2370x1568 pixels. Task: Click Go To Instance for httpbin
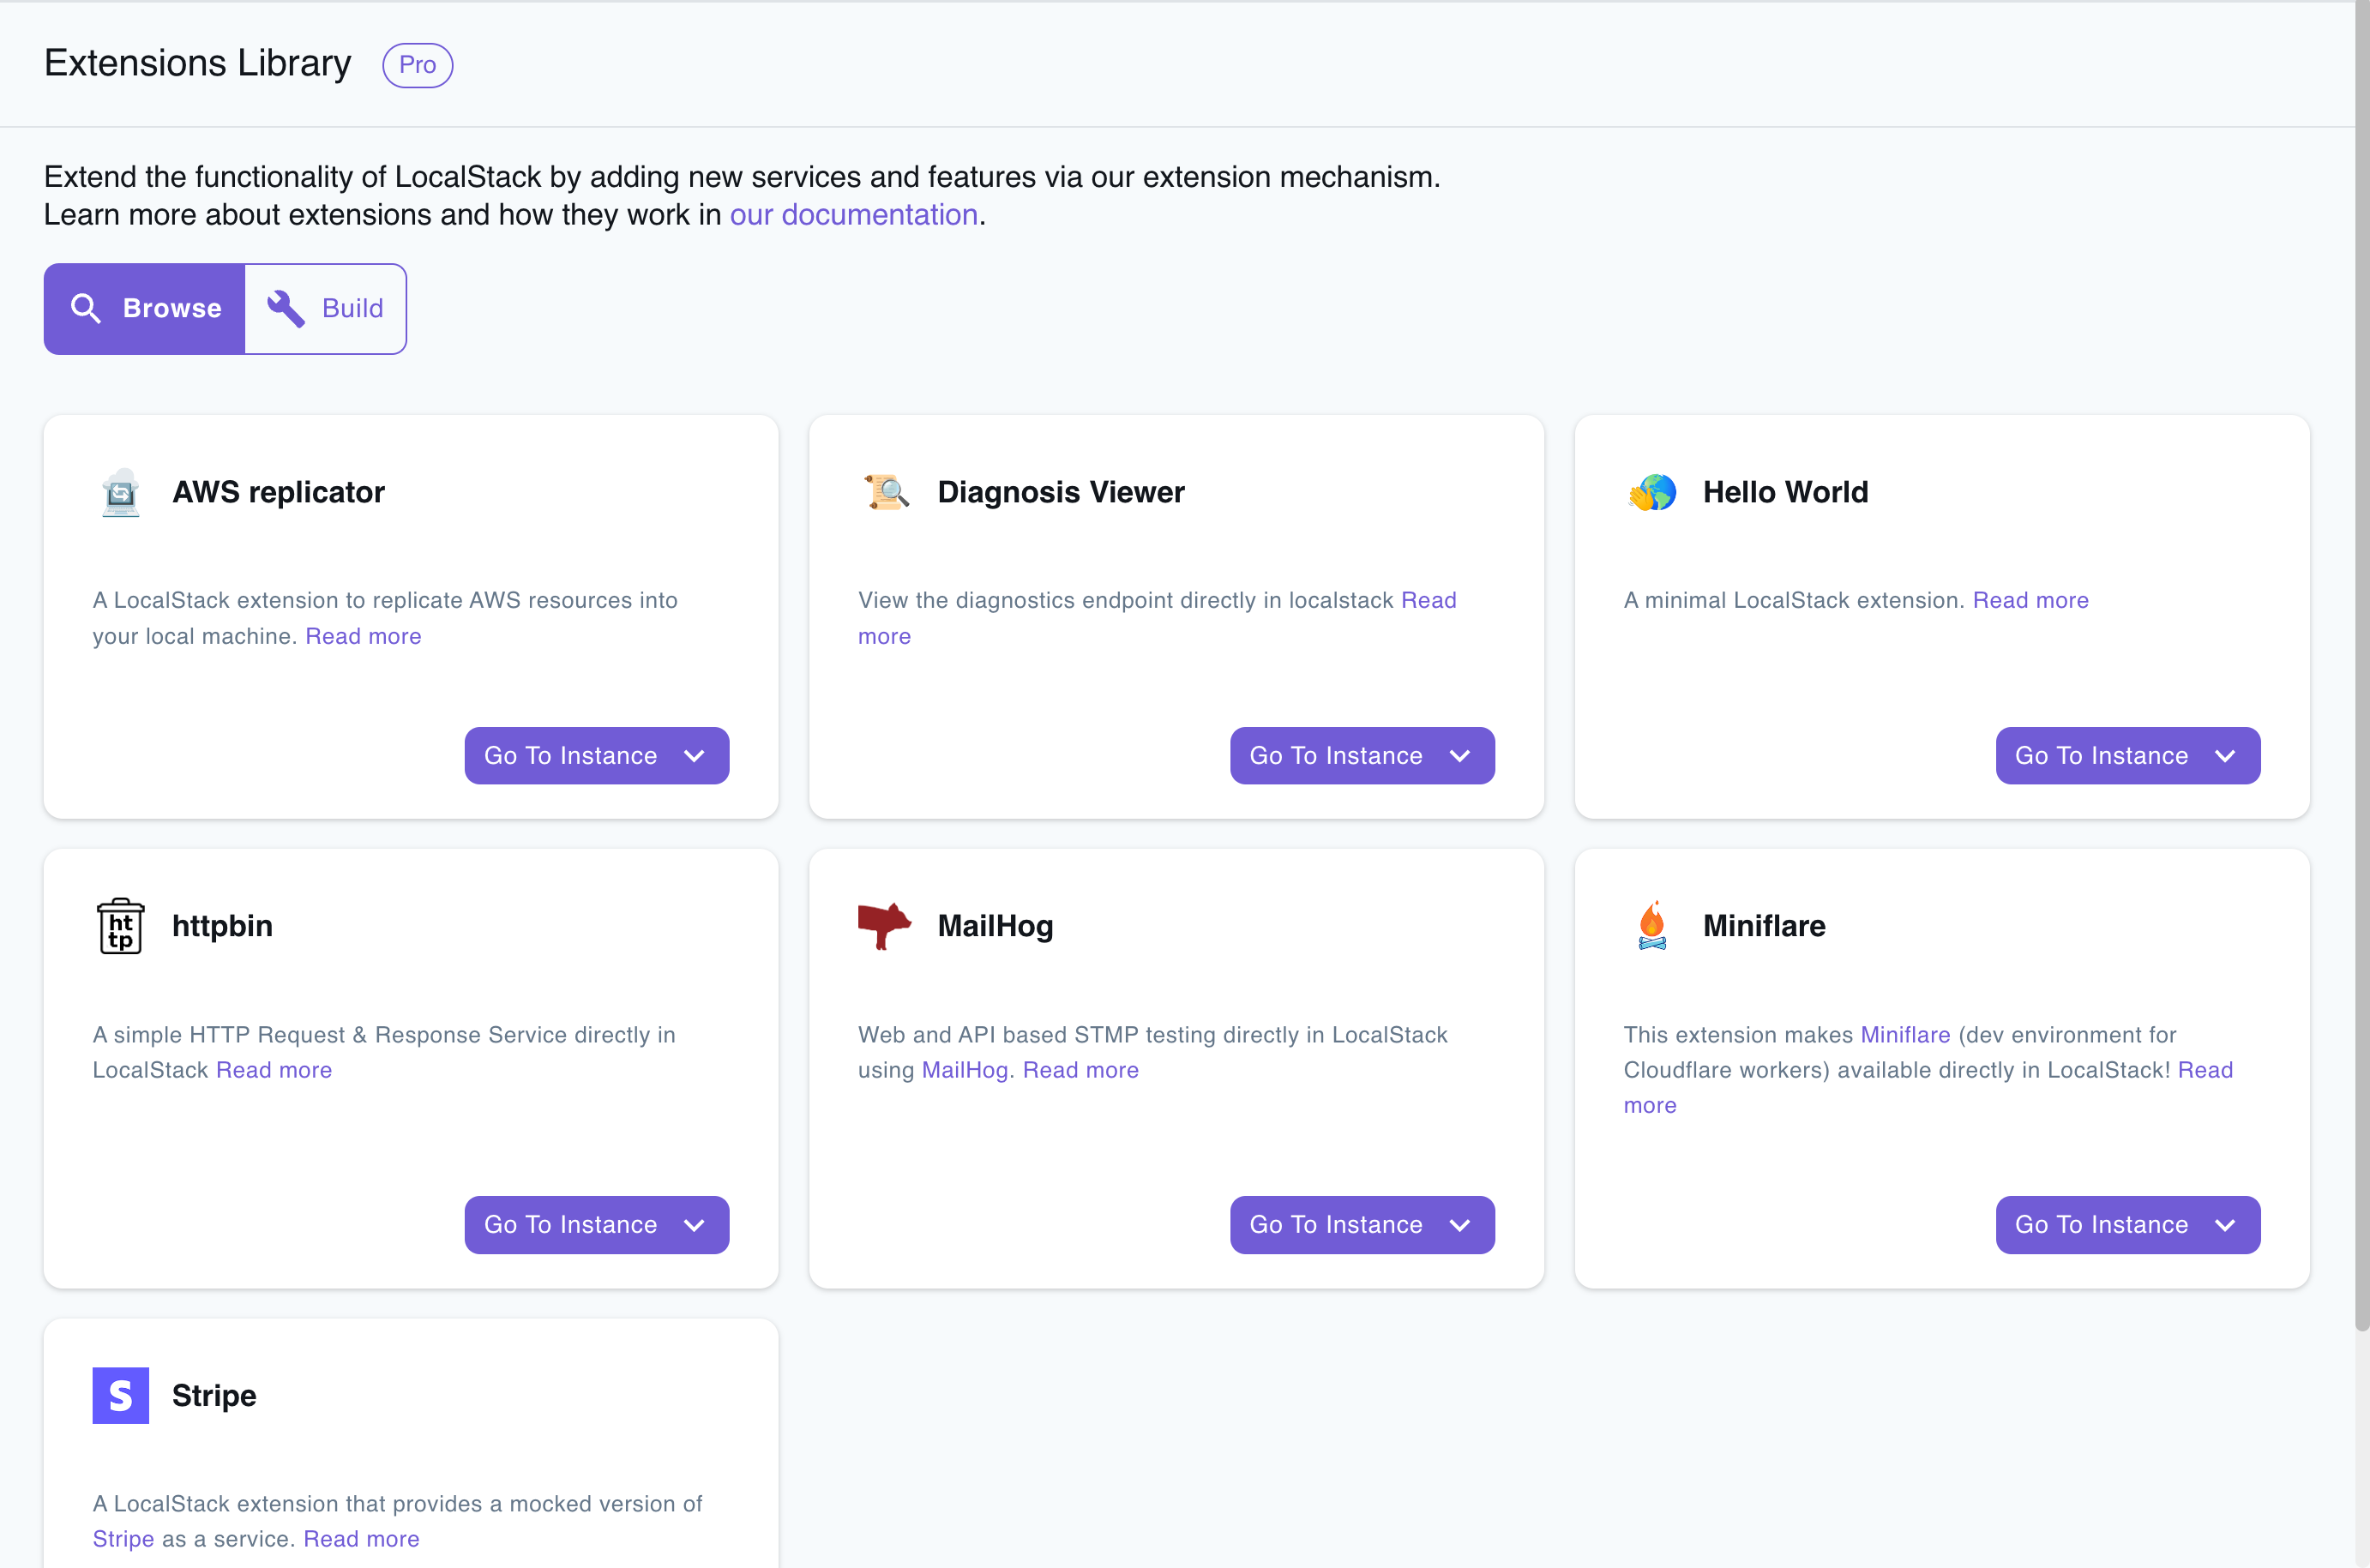[x=569, y=1224]
